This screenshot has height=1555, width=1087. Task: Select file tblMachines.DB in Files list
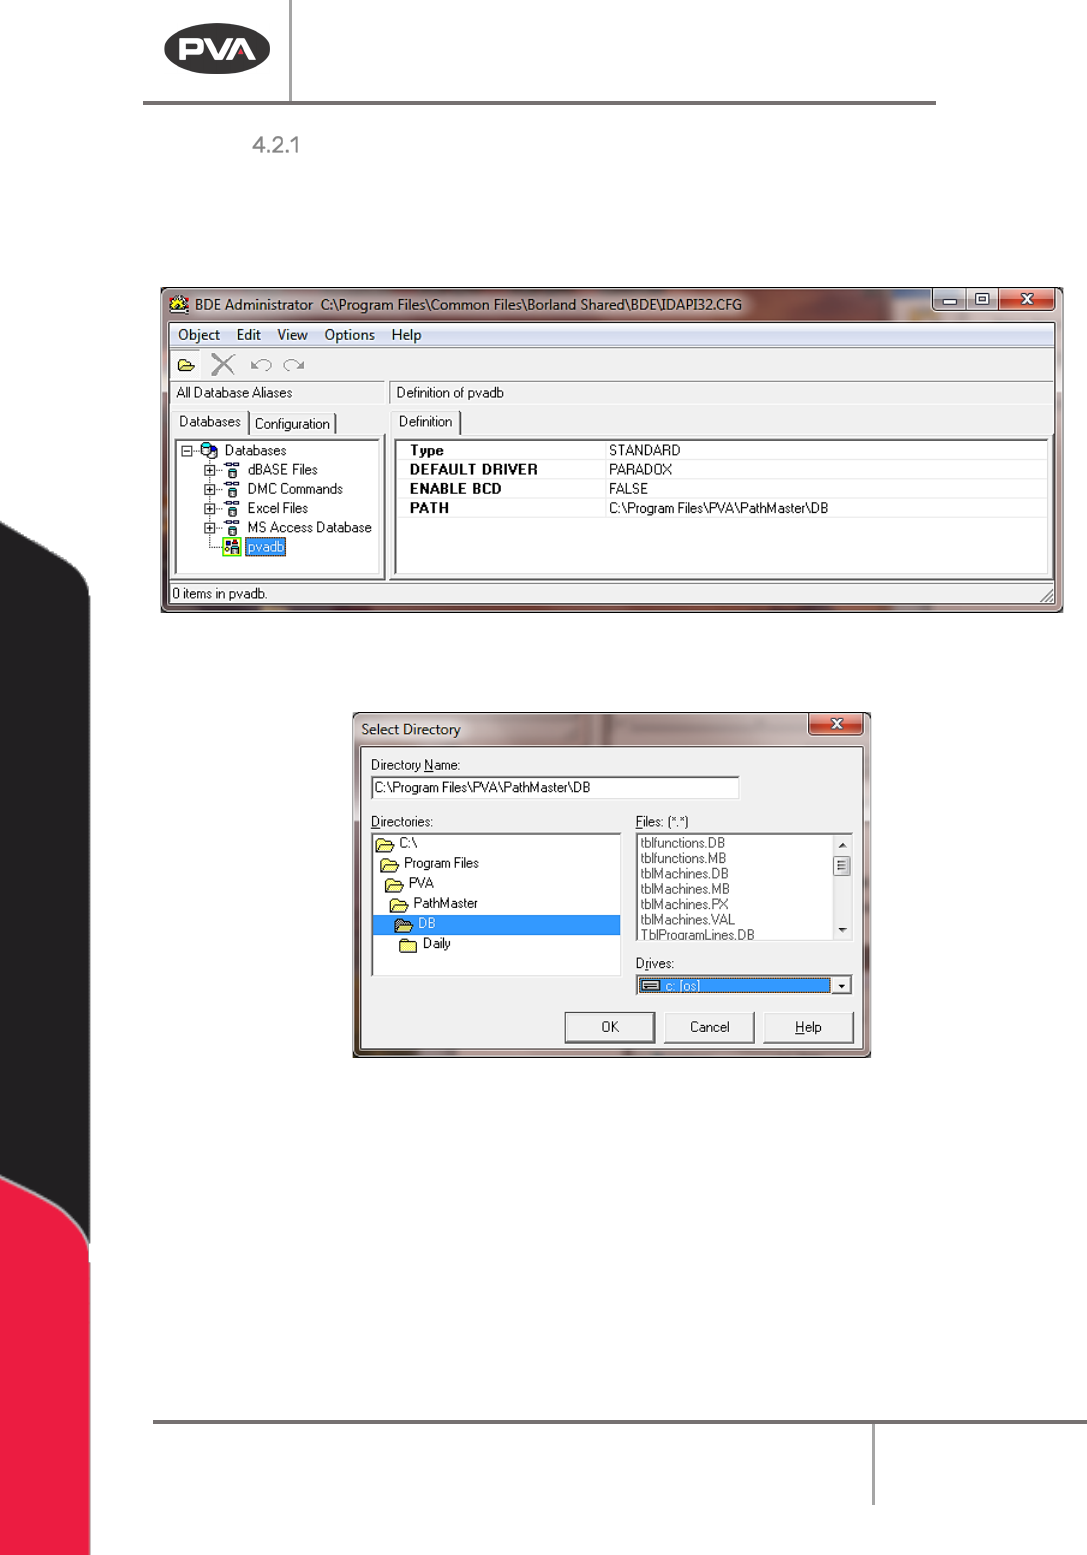(684, 874)
